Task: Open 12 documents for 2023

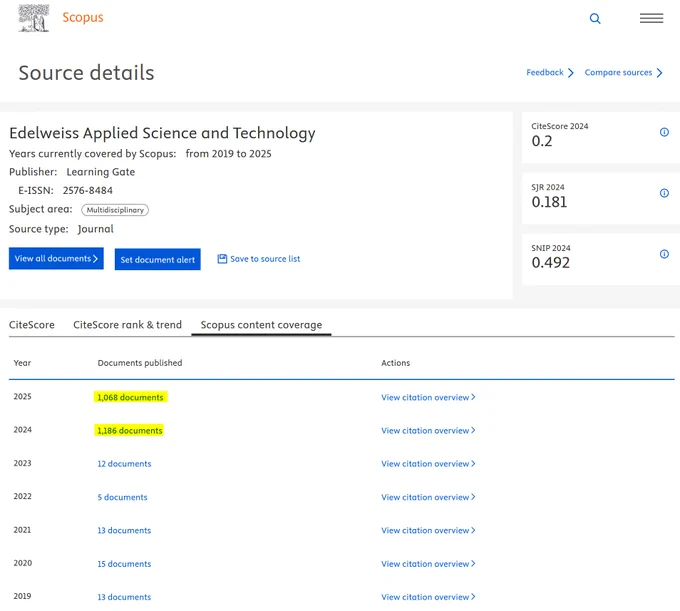Action: tap(124, 464)
